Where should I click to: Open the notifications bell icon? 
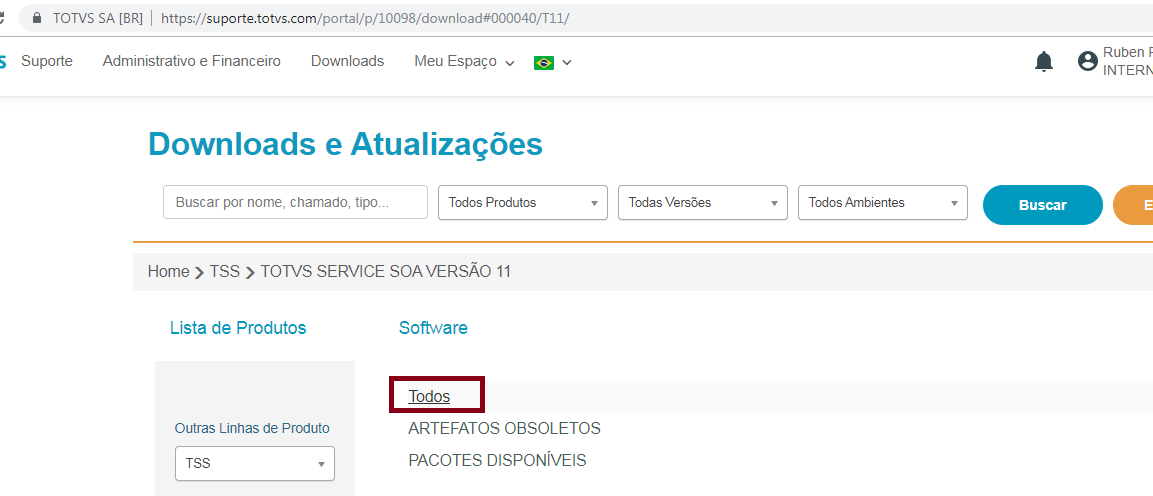click(x=1043, y=62)
